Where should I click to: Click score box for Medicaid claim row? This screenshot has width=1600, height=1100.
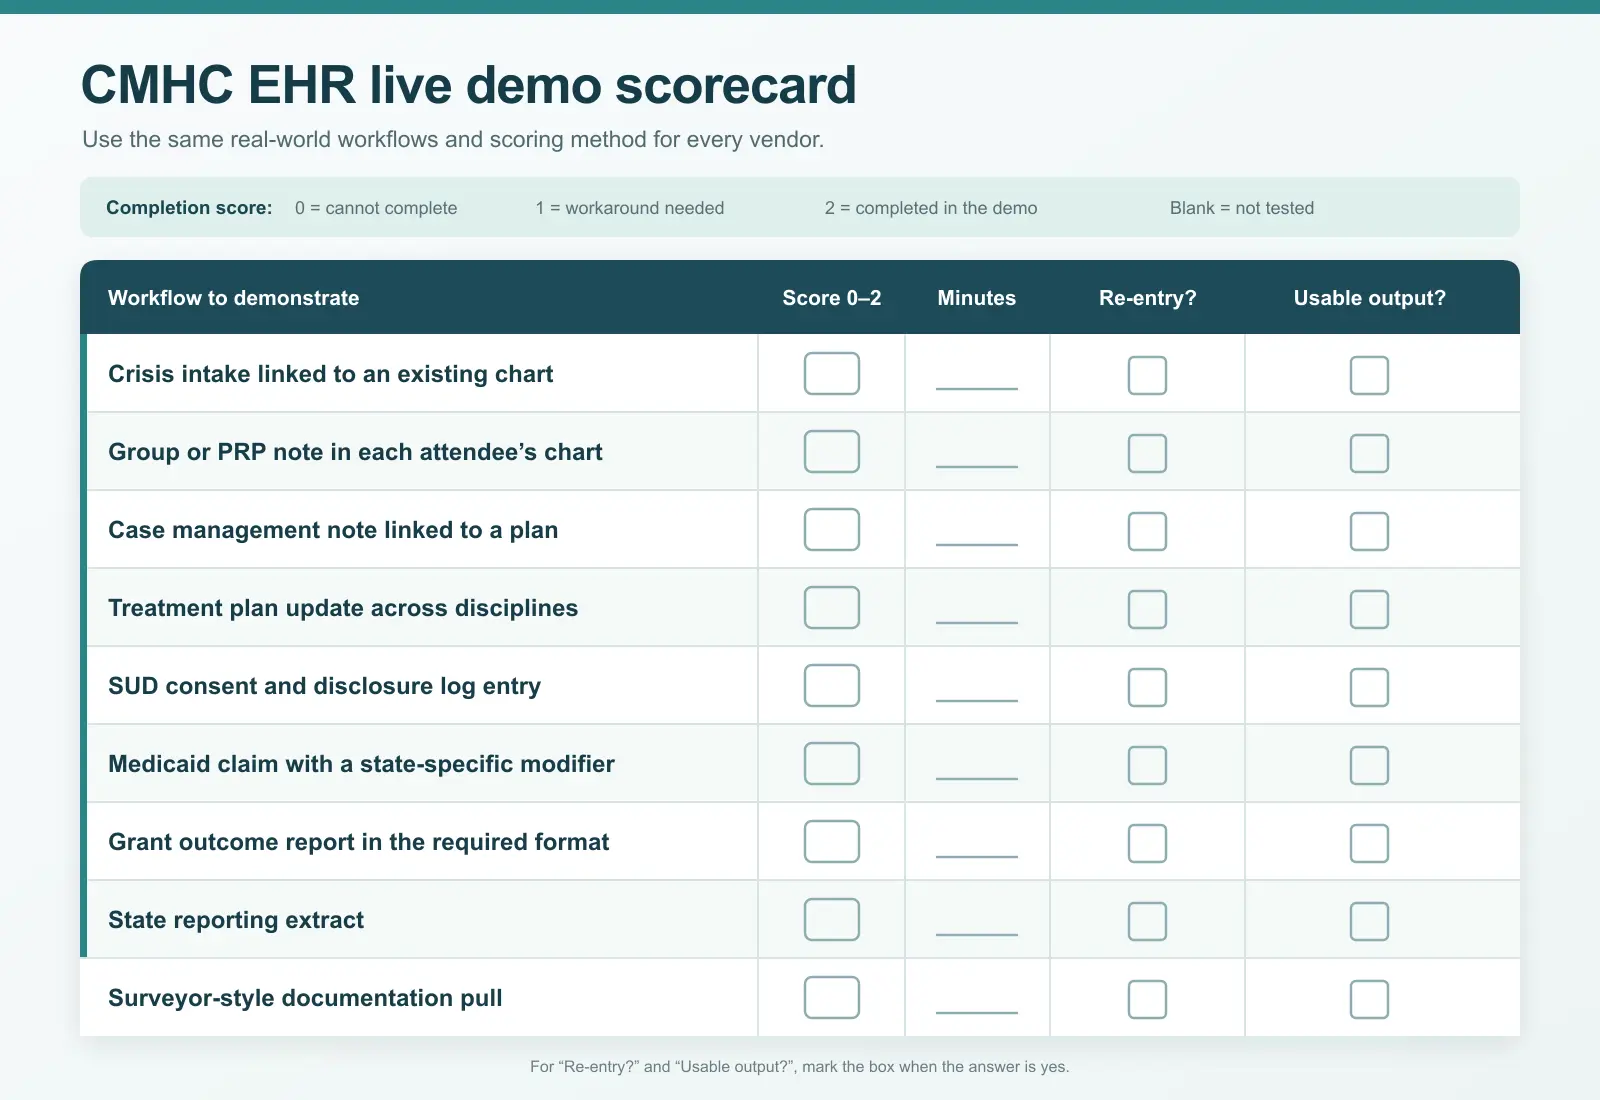(x=832, y=763)
